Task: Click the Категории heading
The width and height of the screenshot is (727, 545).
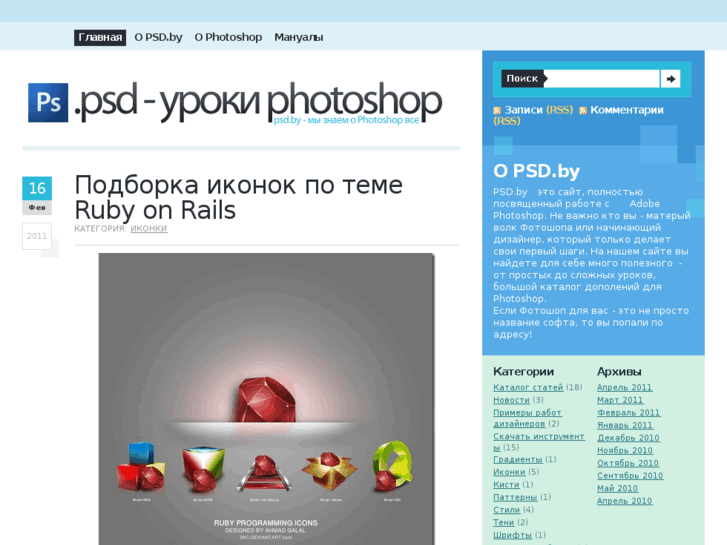Action: coord(523,372)
